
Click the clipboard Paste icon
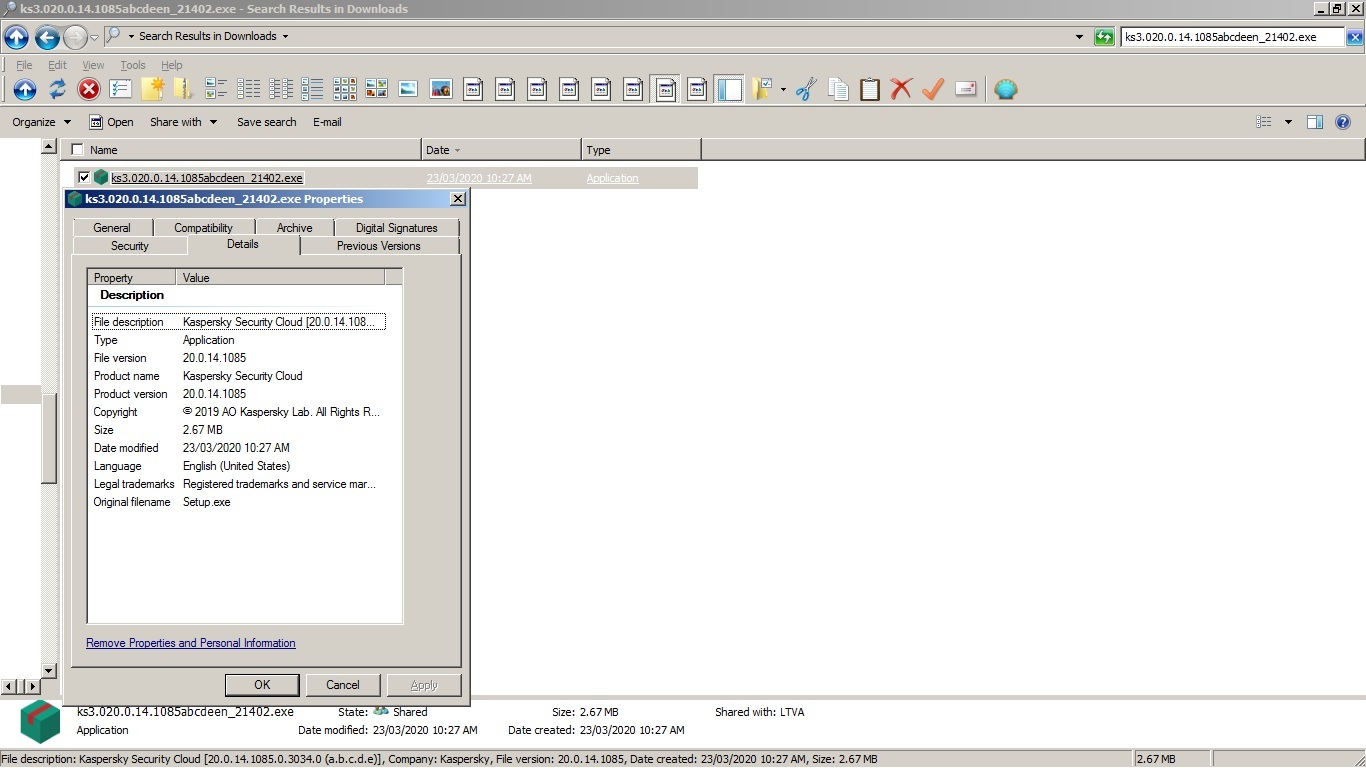coord(870,89)
